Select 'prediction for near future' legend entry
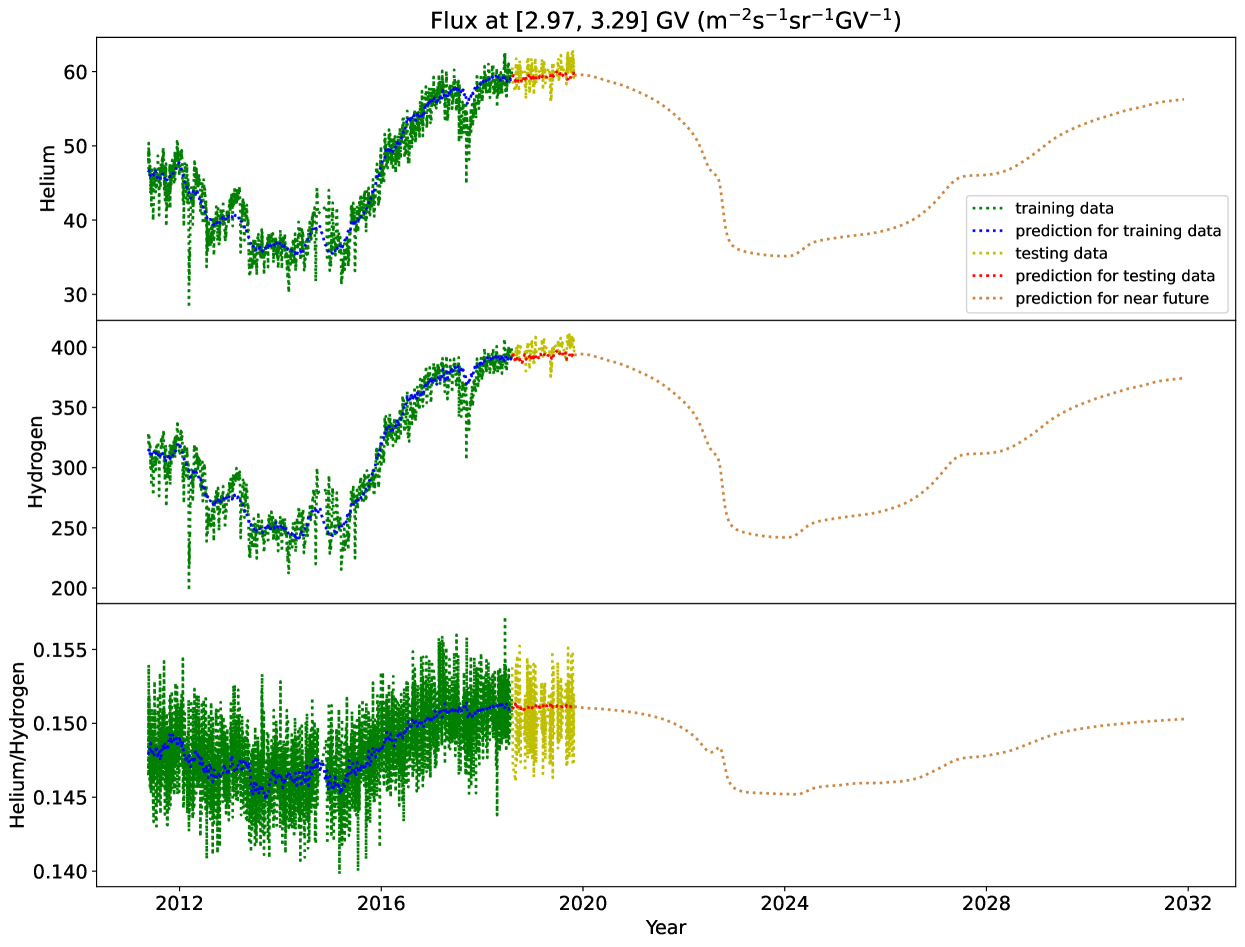 [1114, 299]
